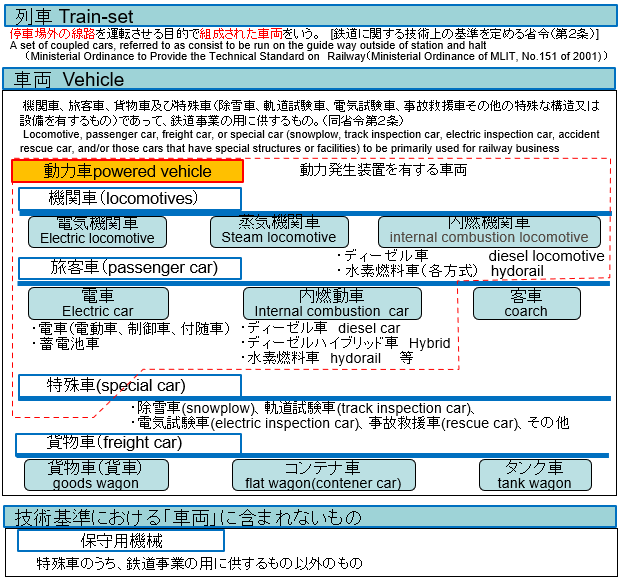Click the 技術基準における「車両」に含まれないもの header
Image resolution: width=620 pixels, height=579 pixels.
[x=310, y=517]
